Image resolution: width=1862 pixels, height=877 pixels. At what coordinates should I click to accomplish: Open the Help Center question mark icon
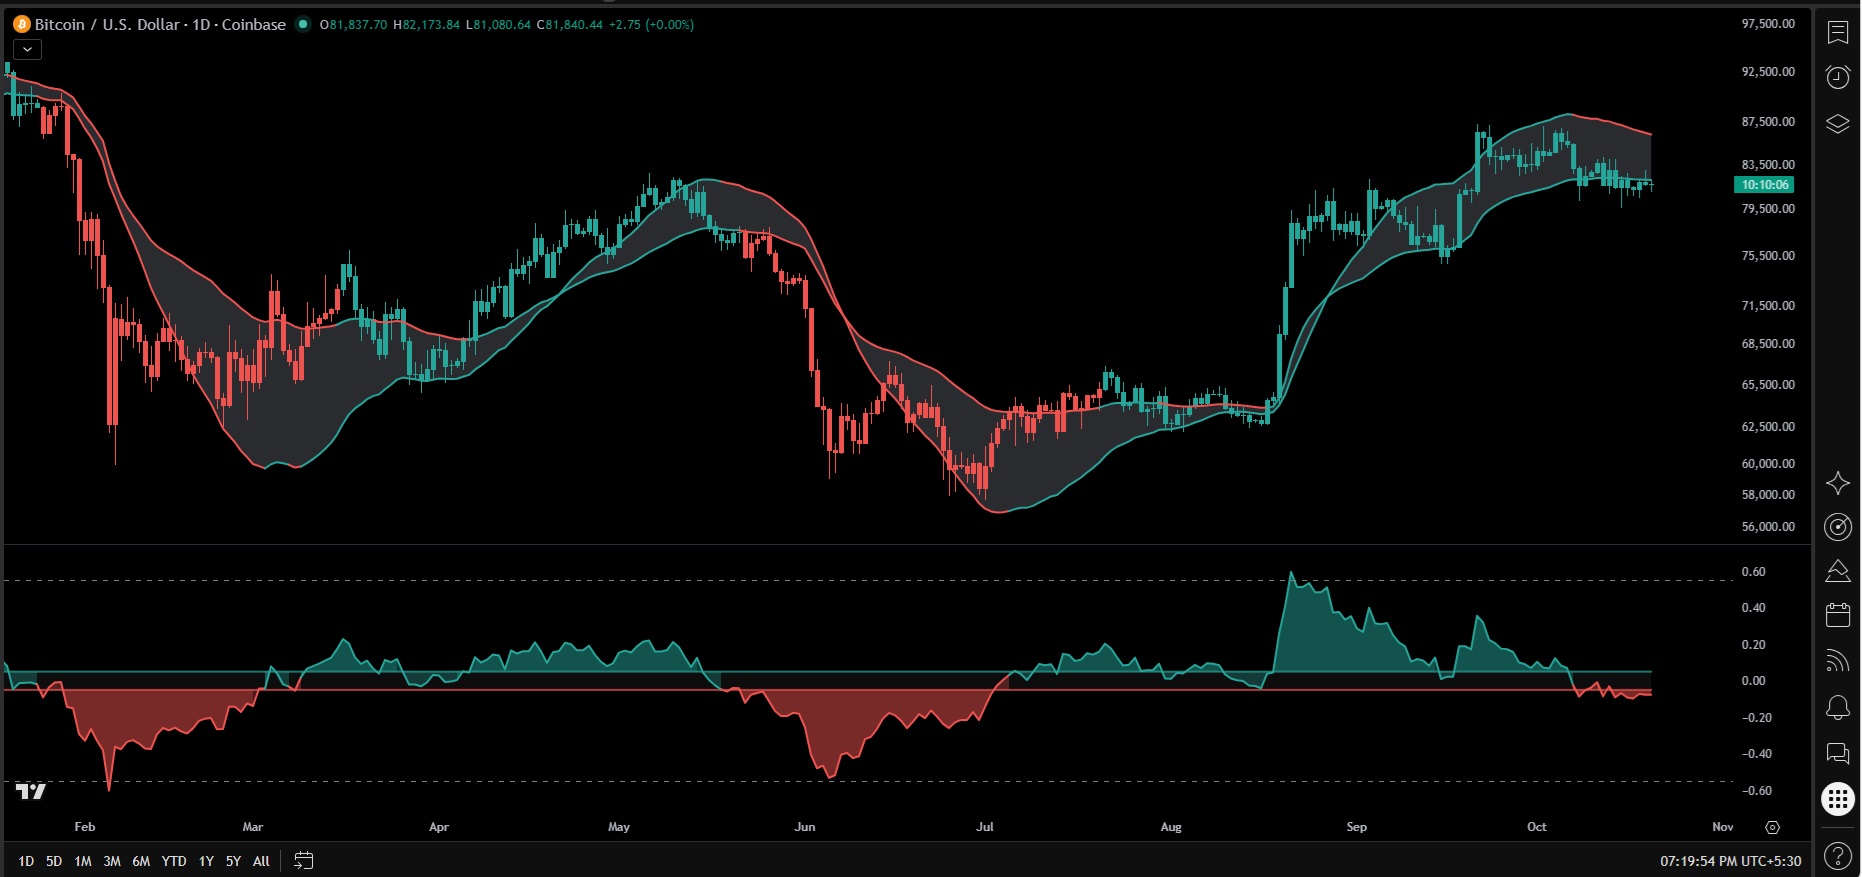(x=1838, y=856)
